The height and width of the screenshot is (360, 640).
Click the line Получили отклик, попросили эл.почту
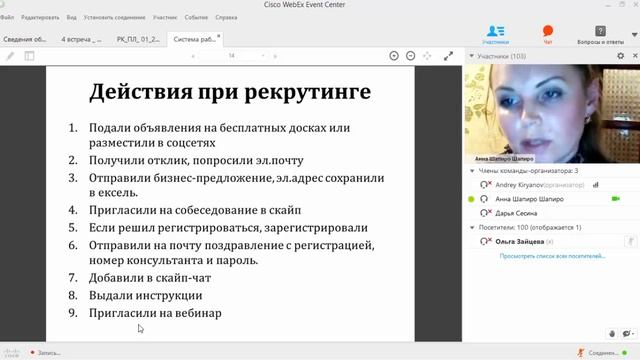(x=196, y=160)
